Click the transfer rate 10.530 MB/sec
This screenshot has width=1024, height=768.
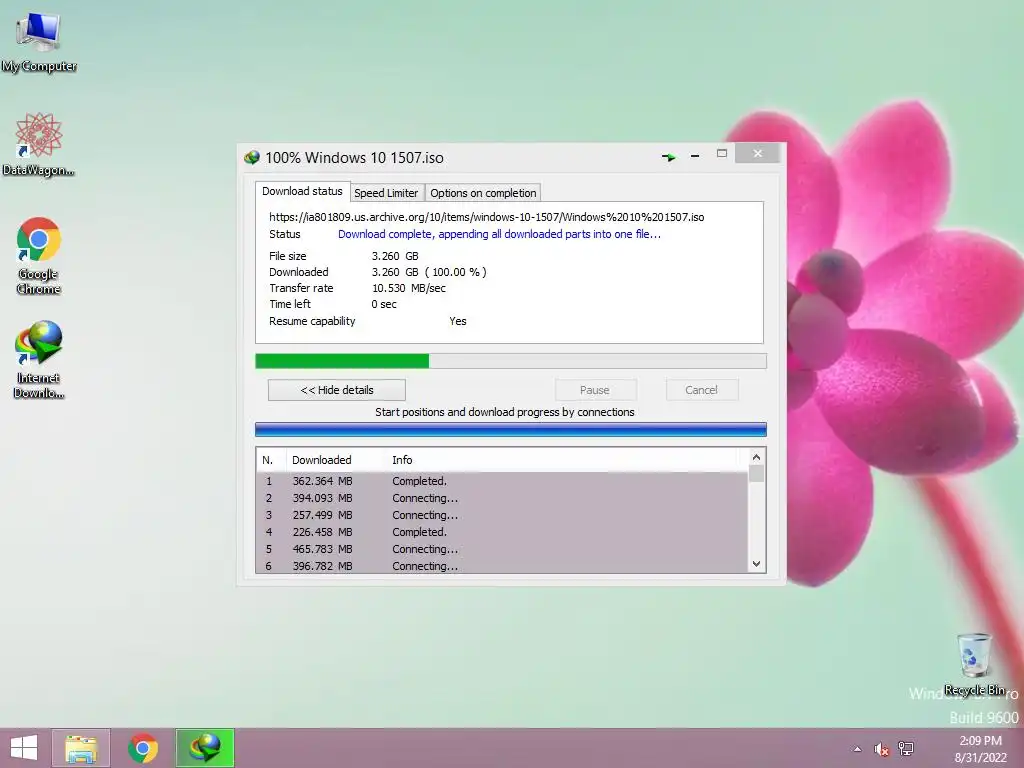click(x=409, y=288)
